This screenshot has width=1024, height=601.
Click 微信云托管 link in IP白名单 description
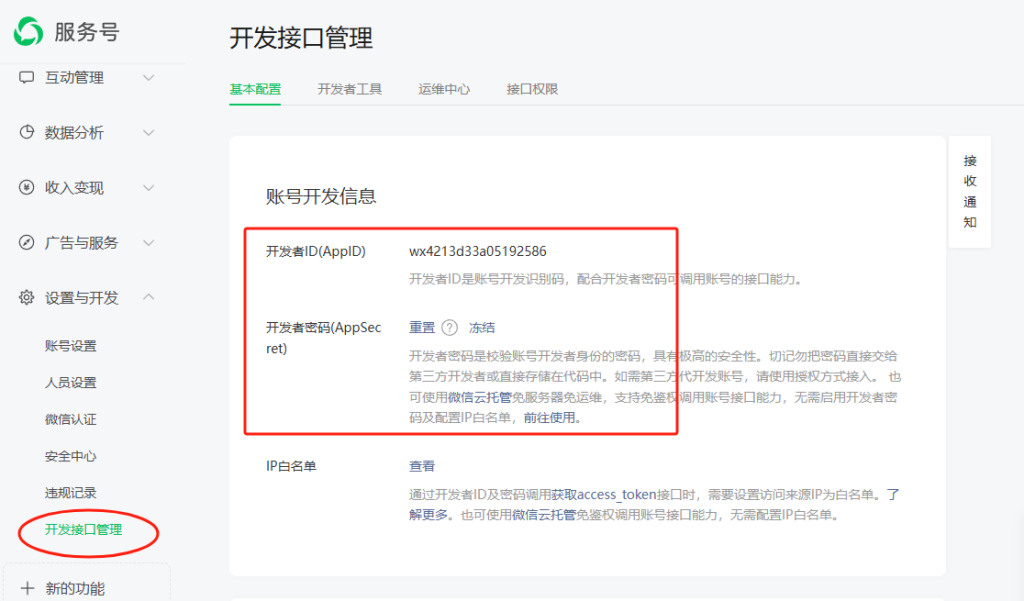pos(544,515)
